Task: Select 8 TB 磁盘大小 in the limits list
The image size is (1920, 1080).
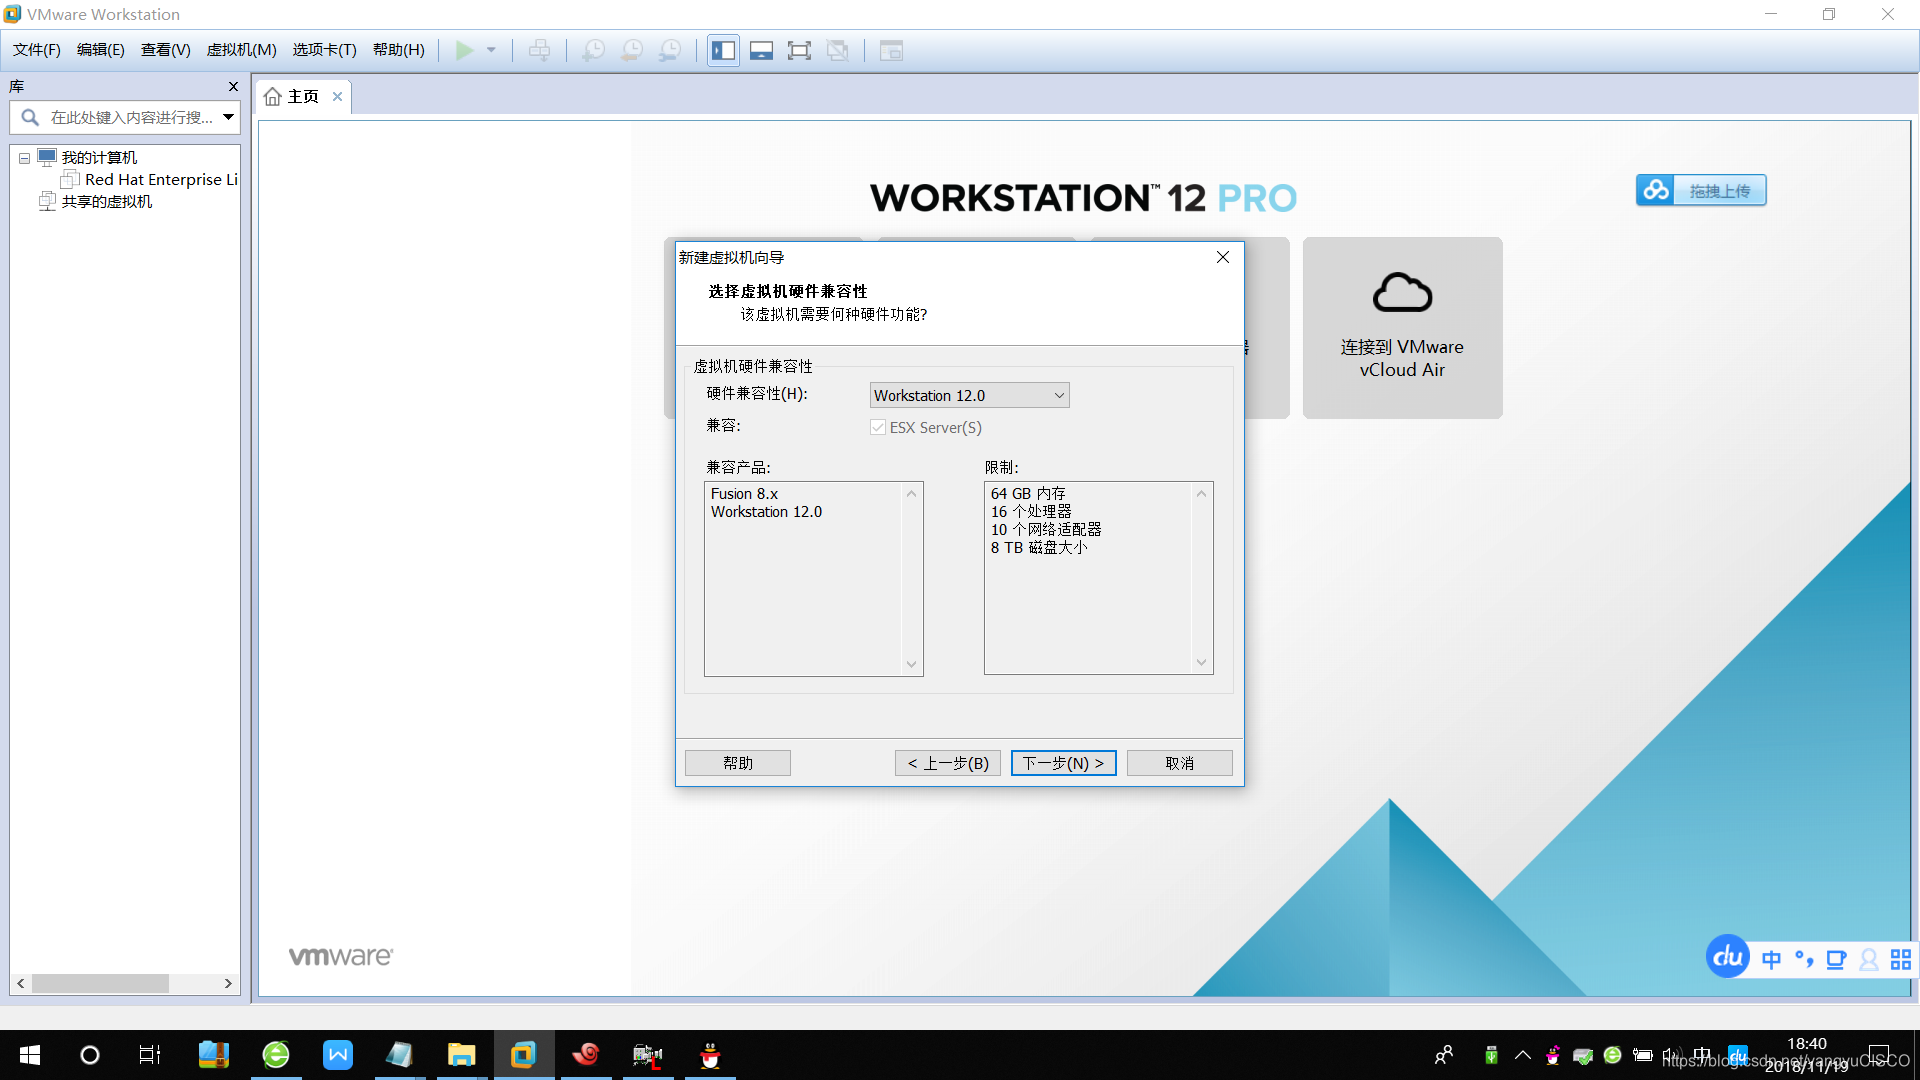Action: pos(1039,548)
